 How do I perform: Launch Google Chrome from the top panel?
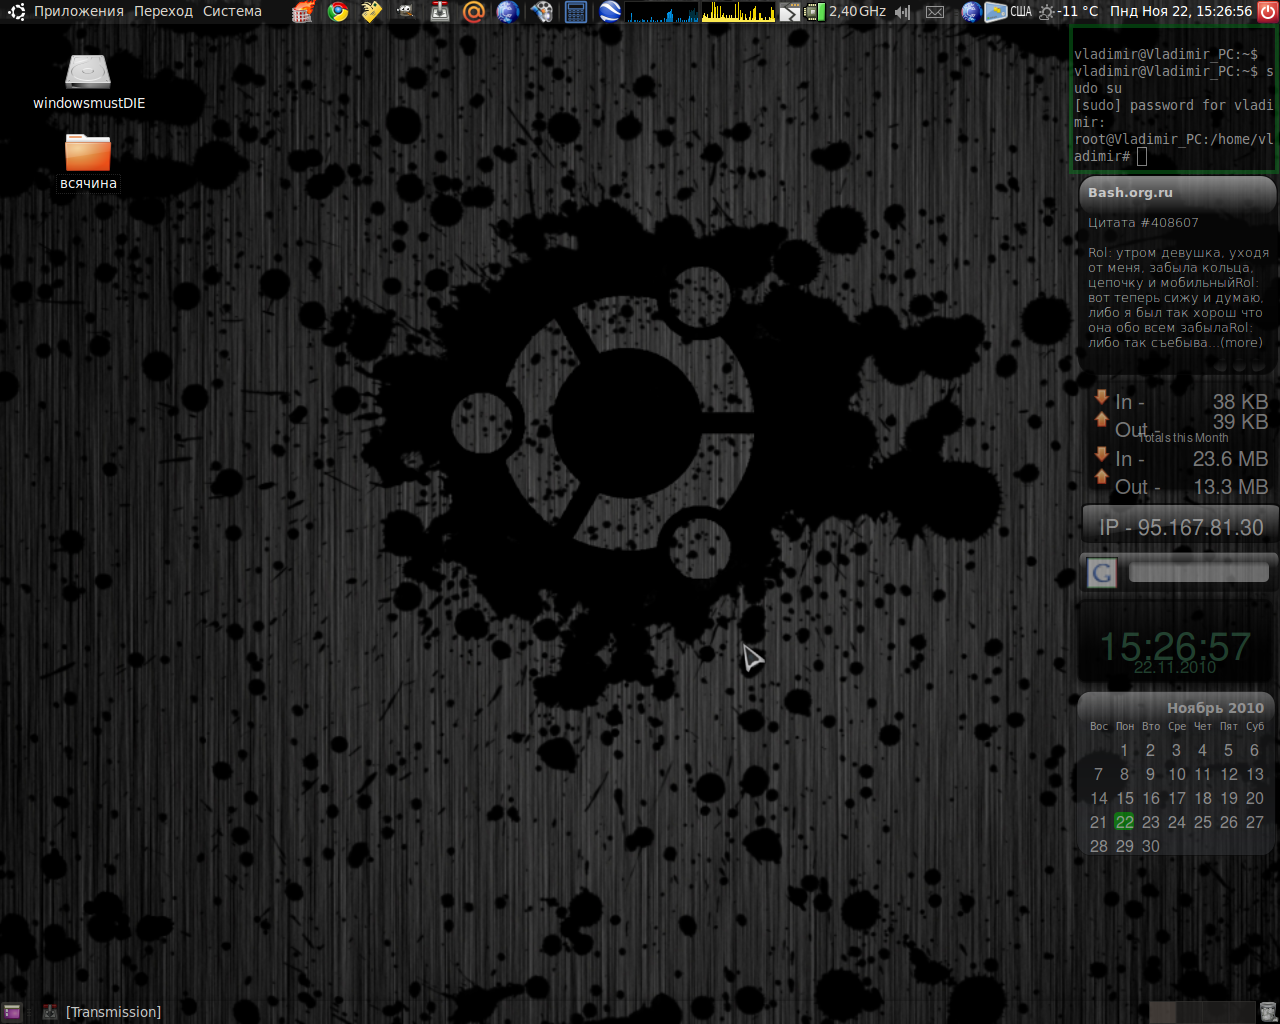[338, 12]
